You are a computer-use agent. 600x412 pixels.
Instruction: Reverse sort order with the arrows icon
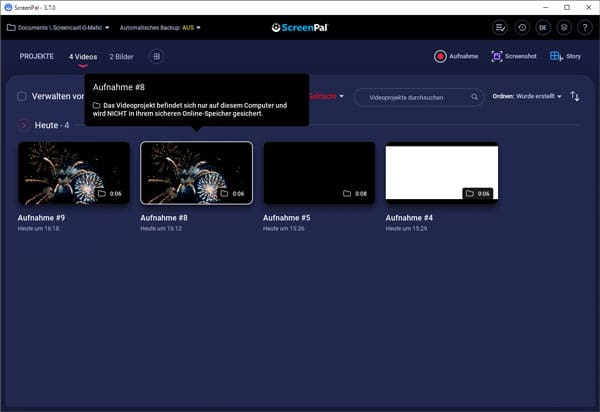pyautogui.click(x=575, y=96)
